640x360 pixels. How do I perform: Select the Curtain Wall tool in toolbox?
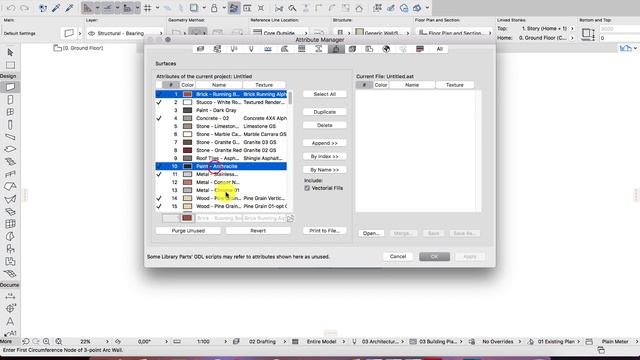point(10,224)
